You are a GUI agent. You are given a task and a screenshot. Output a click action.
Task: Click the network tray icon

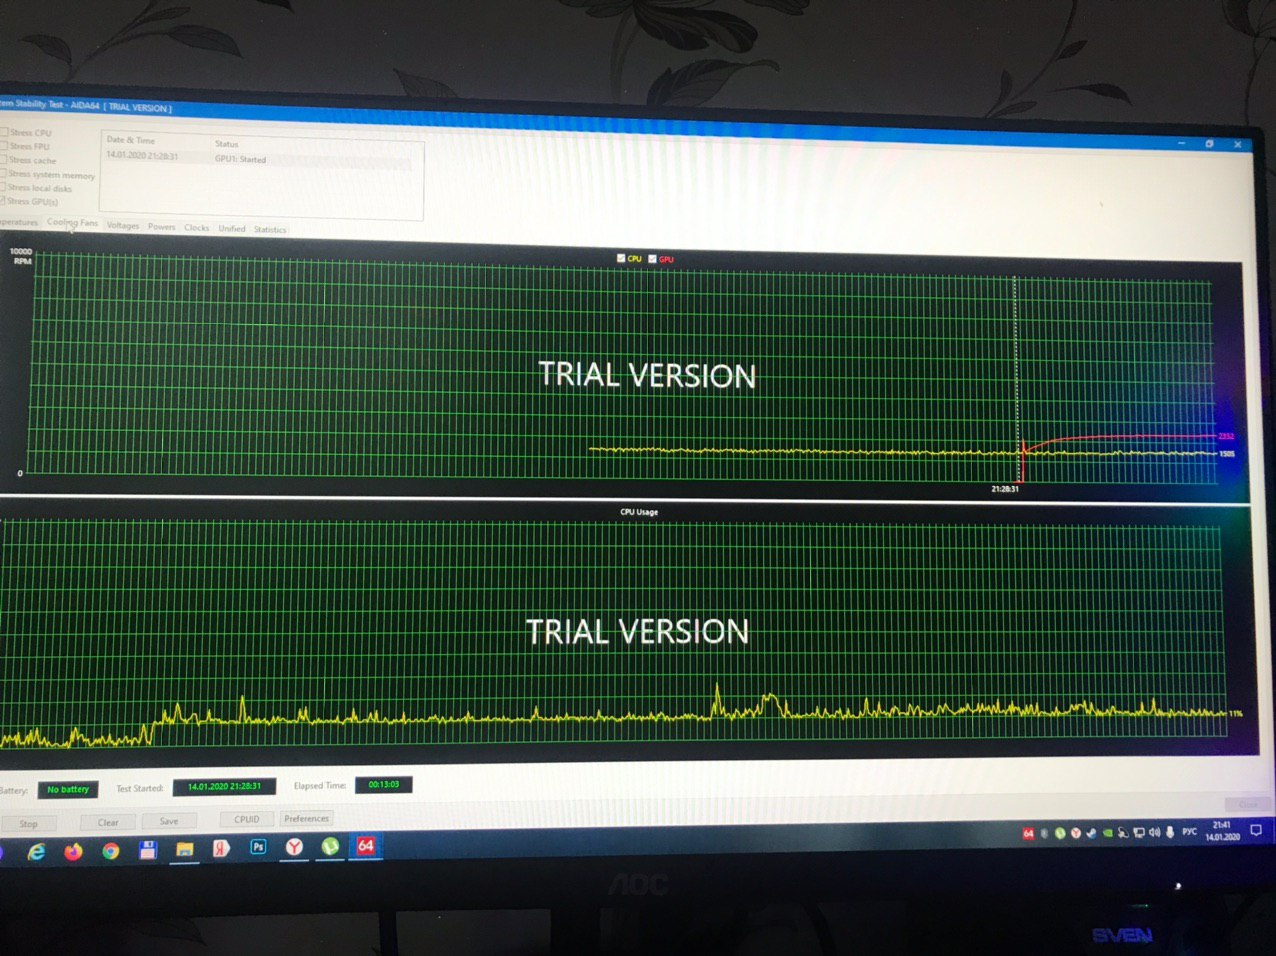[1139, 832]
